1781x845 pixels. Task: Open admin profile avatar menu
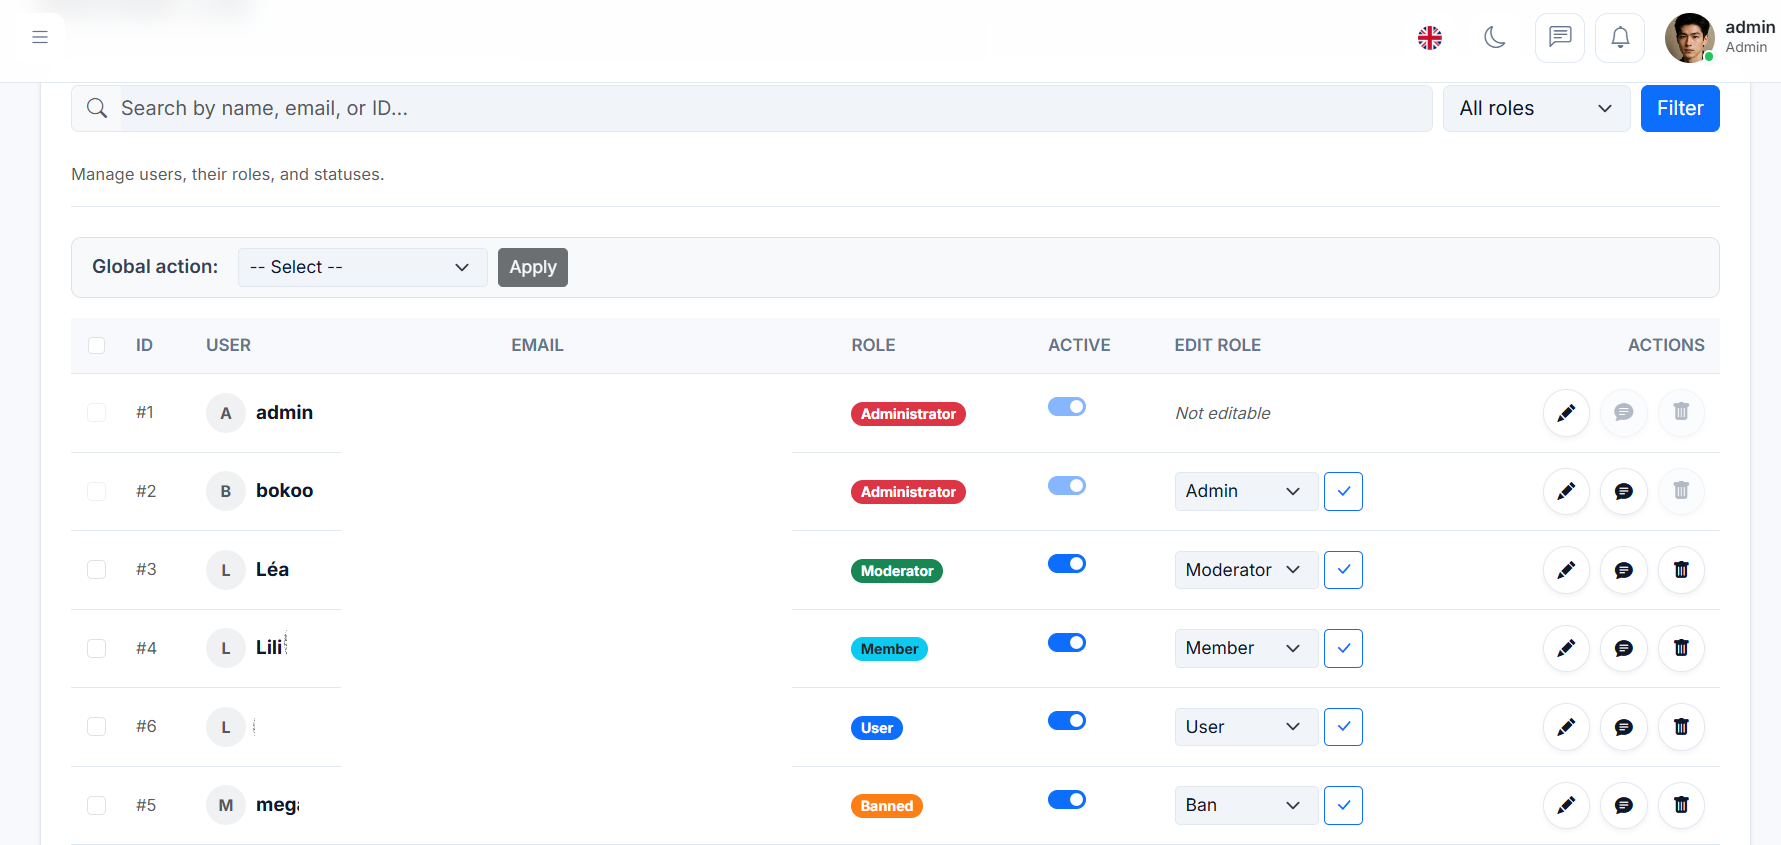point(1689,38)
